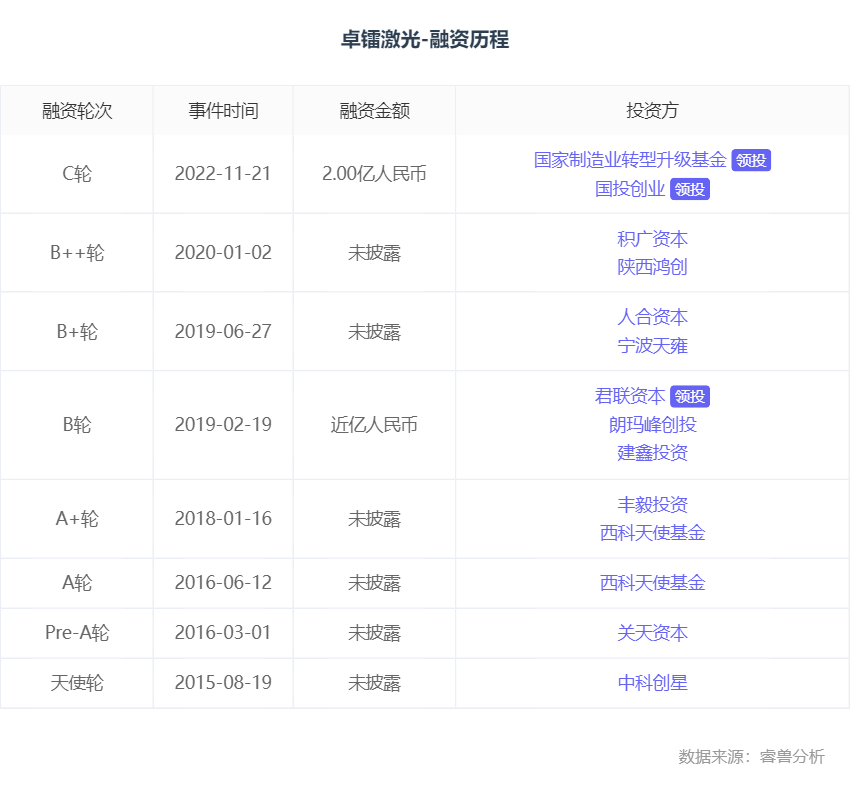Open the 丰毅投资 investor link
Screen dimensions: 850x800
pos(652,505)
